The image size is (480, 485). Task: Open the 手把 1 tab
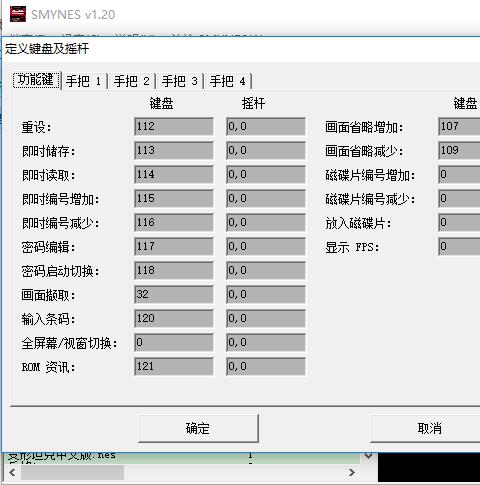[84, 81]
